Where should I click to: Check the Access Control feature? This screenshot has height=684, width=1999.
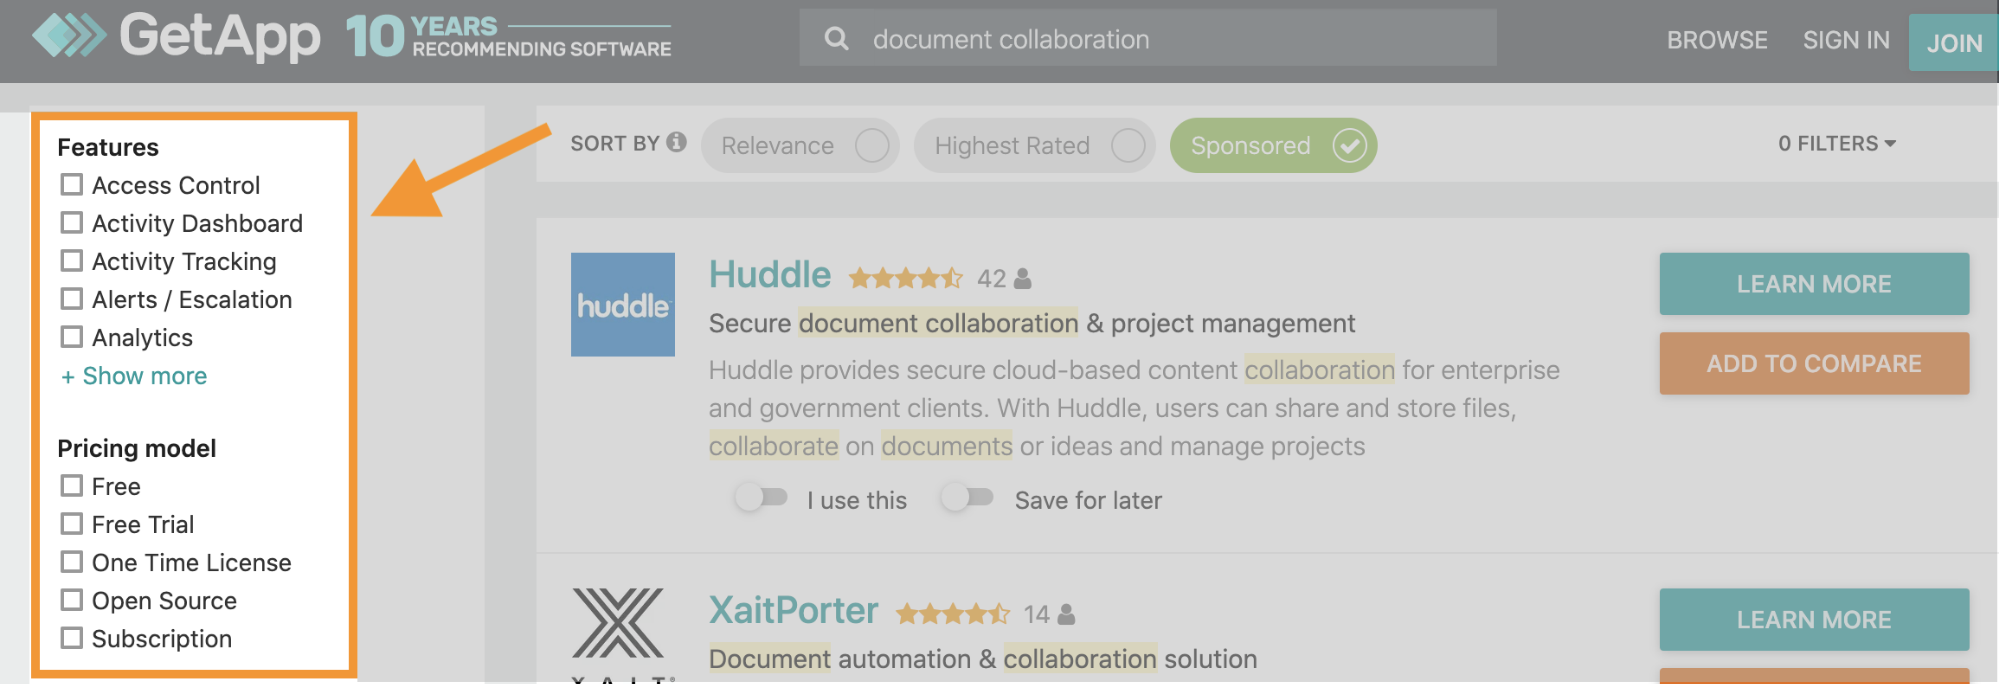72,185
